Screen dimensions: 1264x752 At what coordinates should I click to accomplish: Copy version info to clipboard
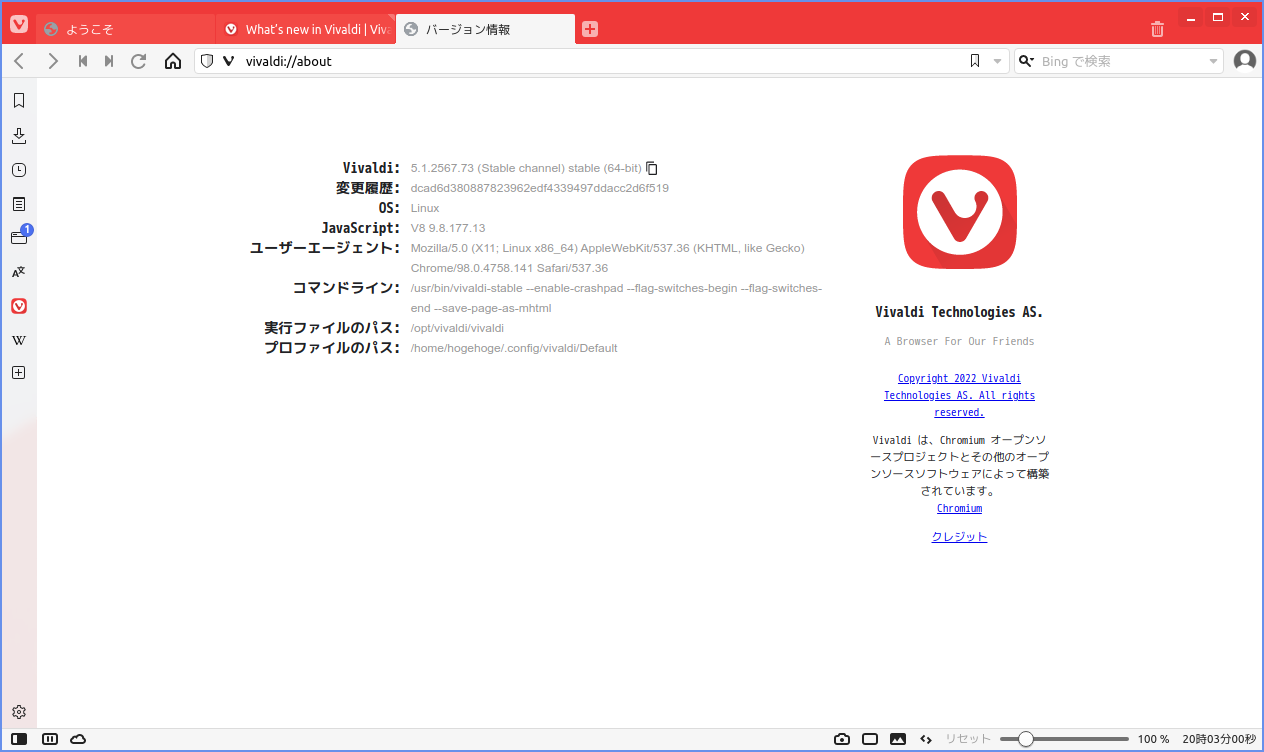click(x=652, y=168)
